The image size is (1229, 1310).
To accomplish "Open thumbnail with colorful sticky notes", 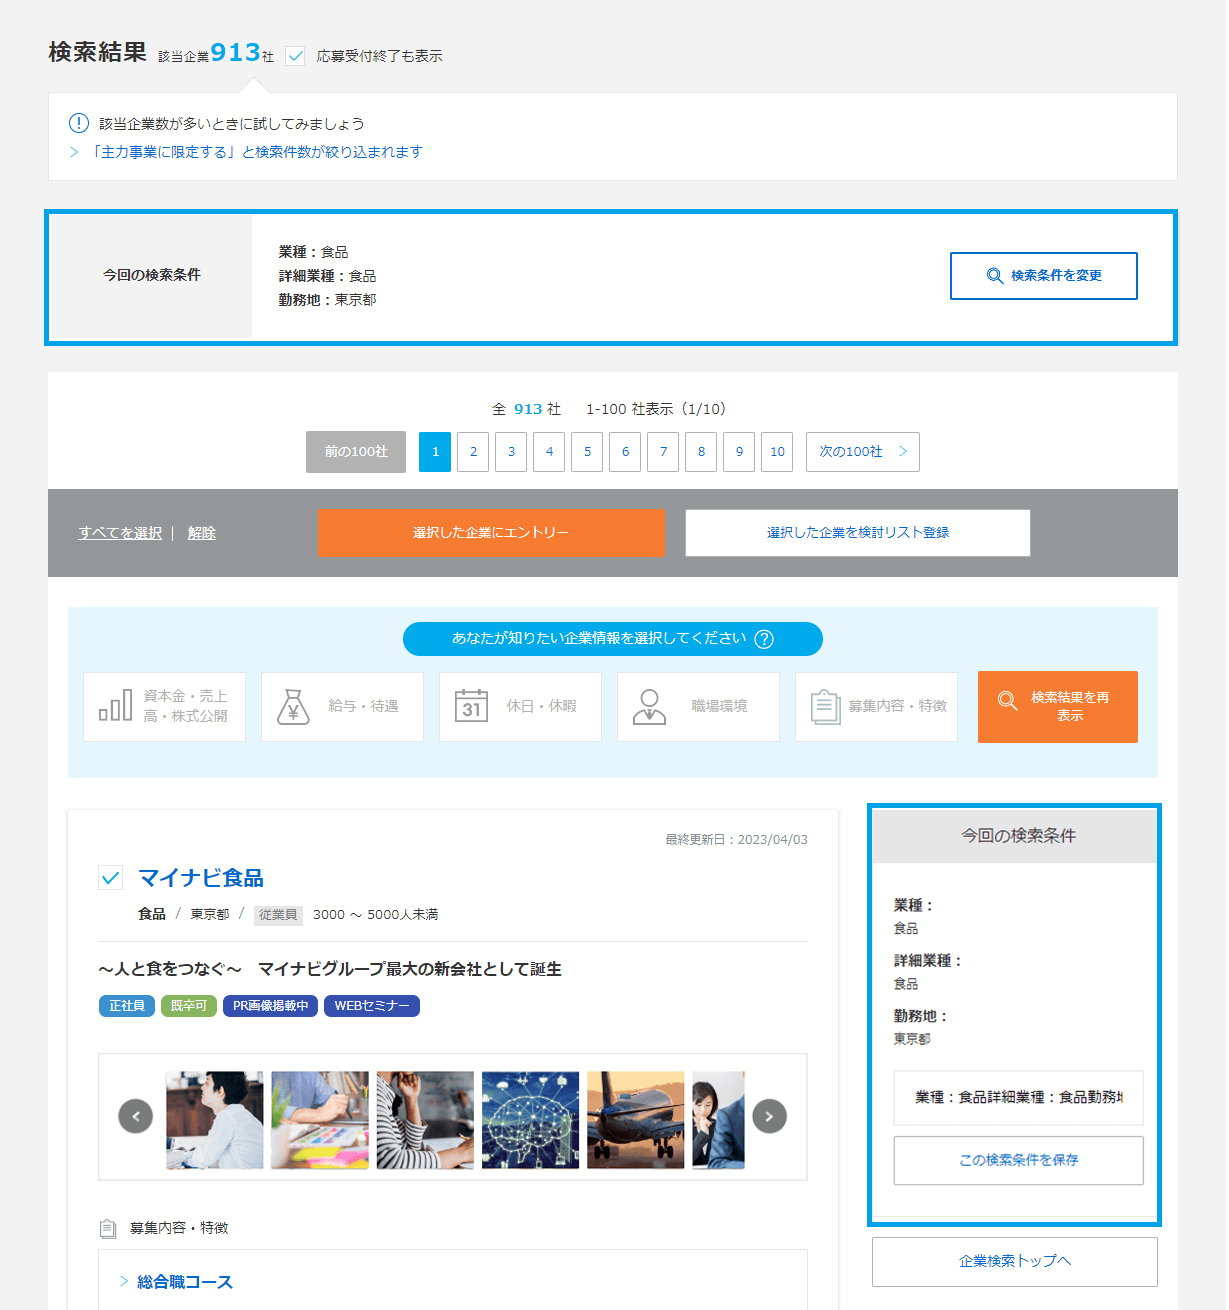I will point(320,1120).
